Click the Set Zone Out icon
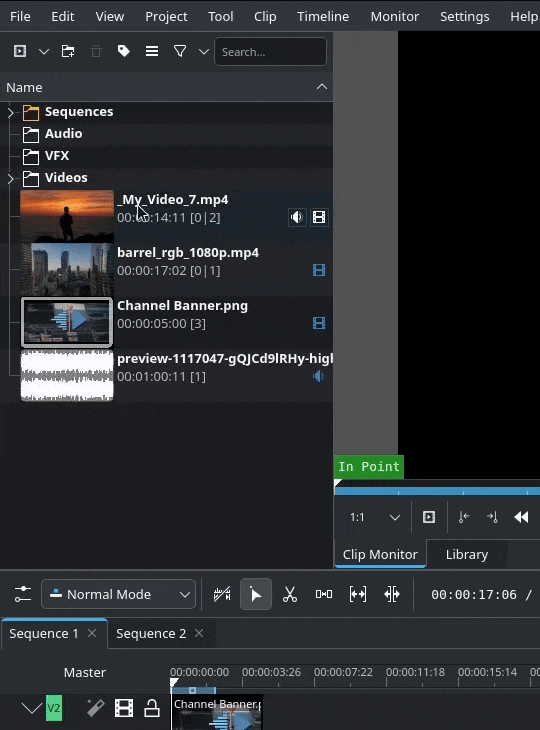 pyautogui.click(x=492, y=517)
